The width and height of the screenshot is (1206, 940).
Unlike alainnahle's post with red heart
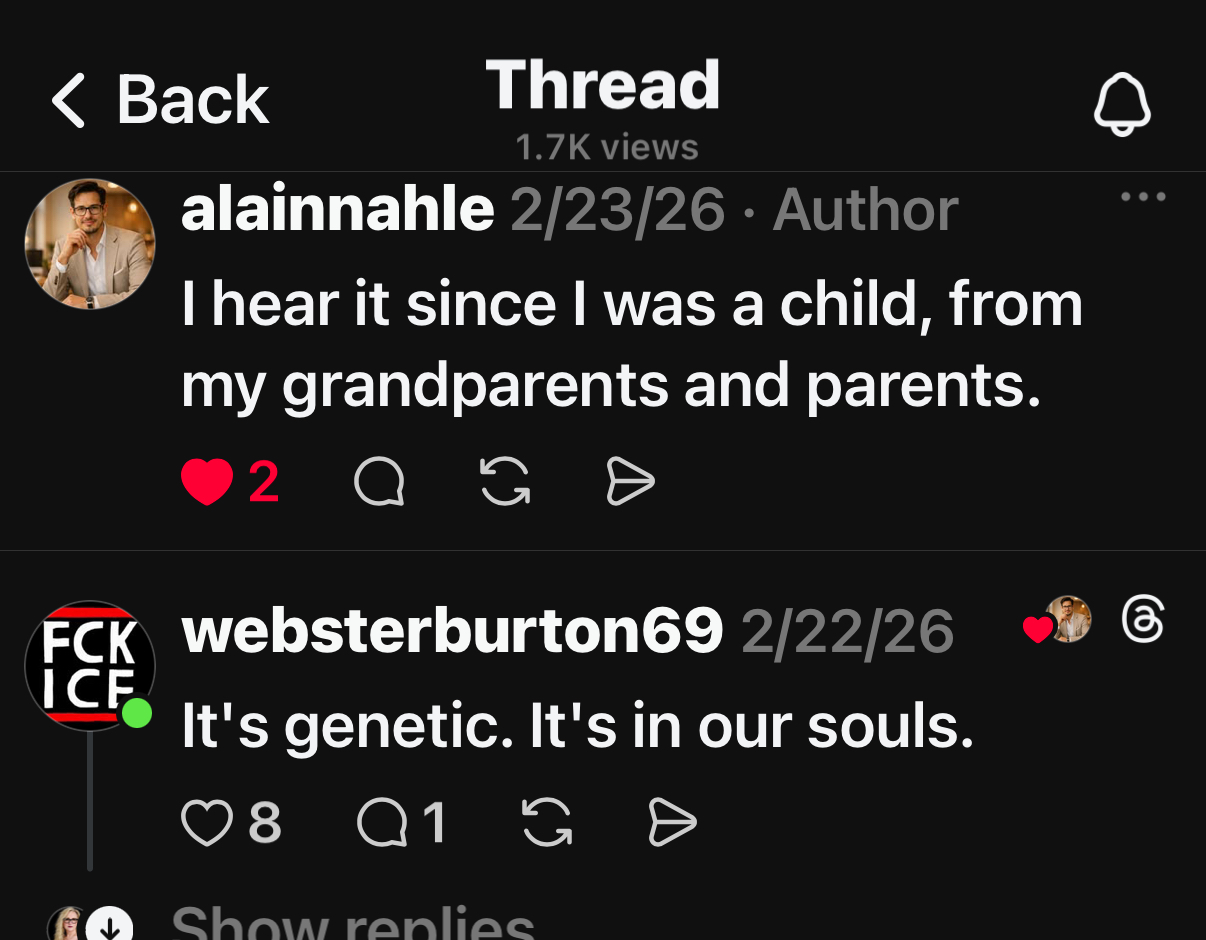coord(207,483)
